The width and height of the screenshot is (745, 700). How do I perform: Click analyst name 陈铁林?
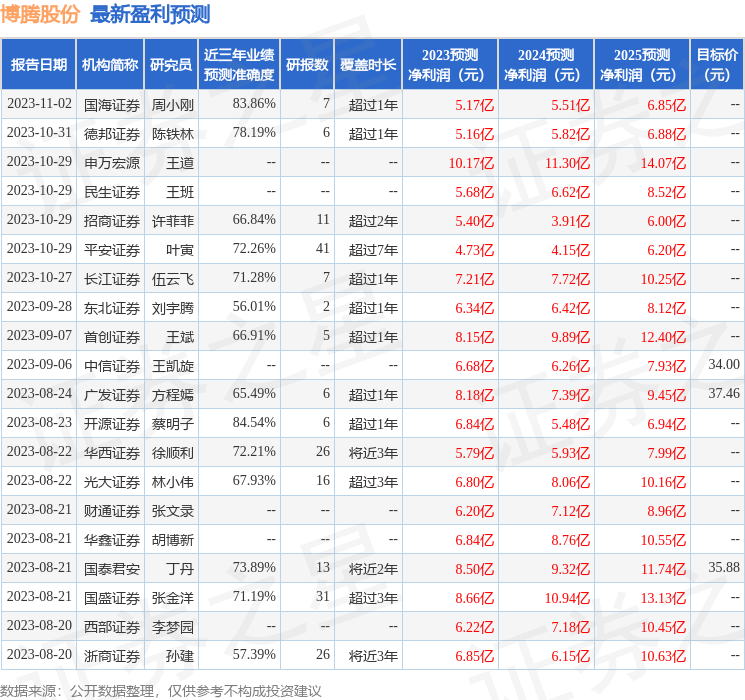pyautogui.click(x=172, y=134)
